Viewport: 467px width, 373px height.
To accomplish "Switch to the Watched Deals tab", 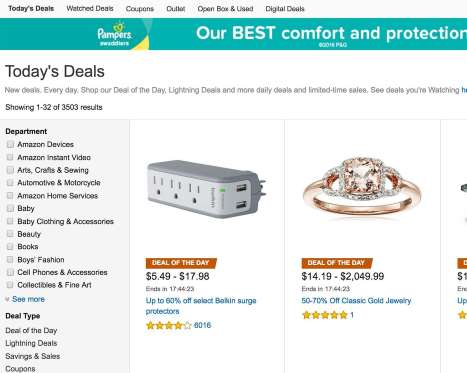I will (x=90, y=9).
